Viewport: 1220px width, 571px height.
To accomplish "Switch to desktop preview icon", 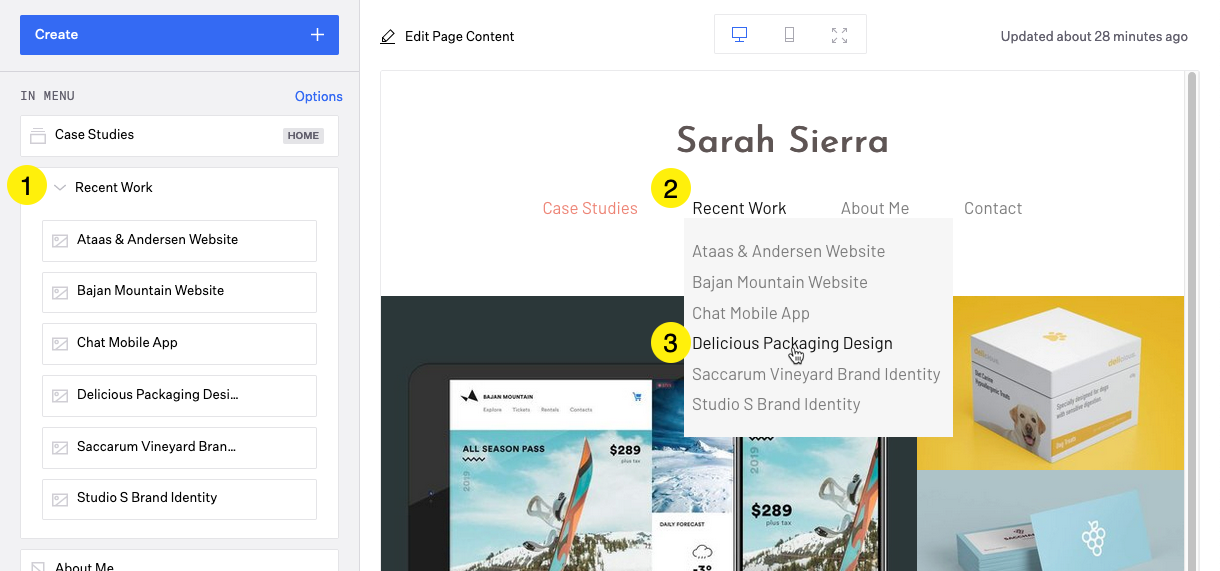I will point(740,35).
